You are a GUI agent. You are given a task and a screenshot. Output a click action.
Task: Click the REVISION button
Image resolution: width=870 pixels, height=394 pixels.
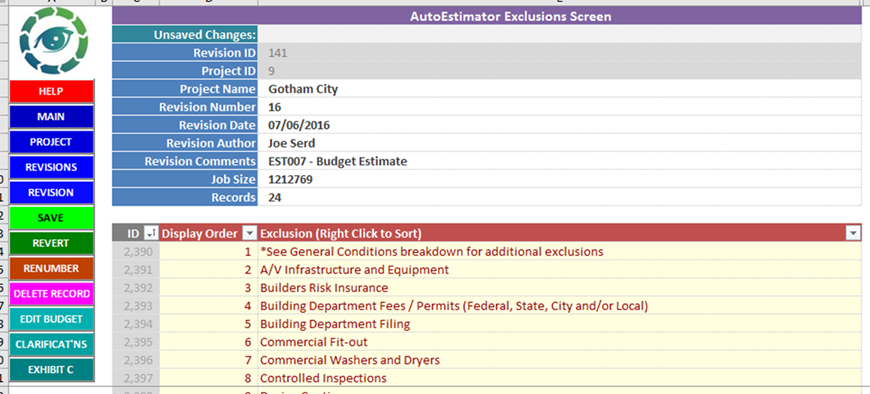(x=51, y=193)
